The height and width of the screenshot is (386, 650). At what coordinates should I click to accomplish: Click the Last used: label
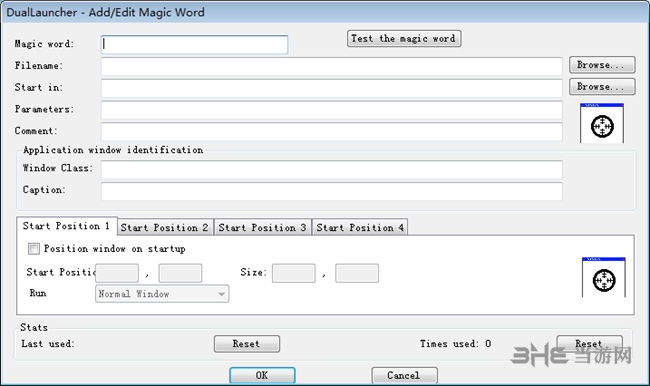[x=48, y=344]
